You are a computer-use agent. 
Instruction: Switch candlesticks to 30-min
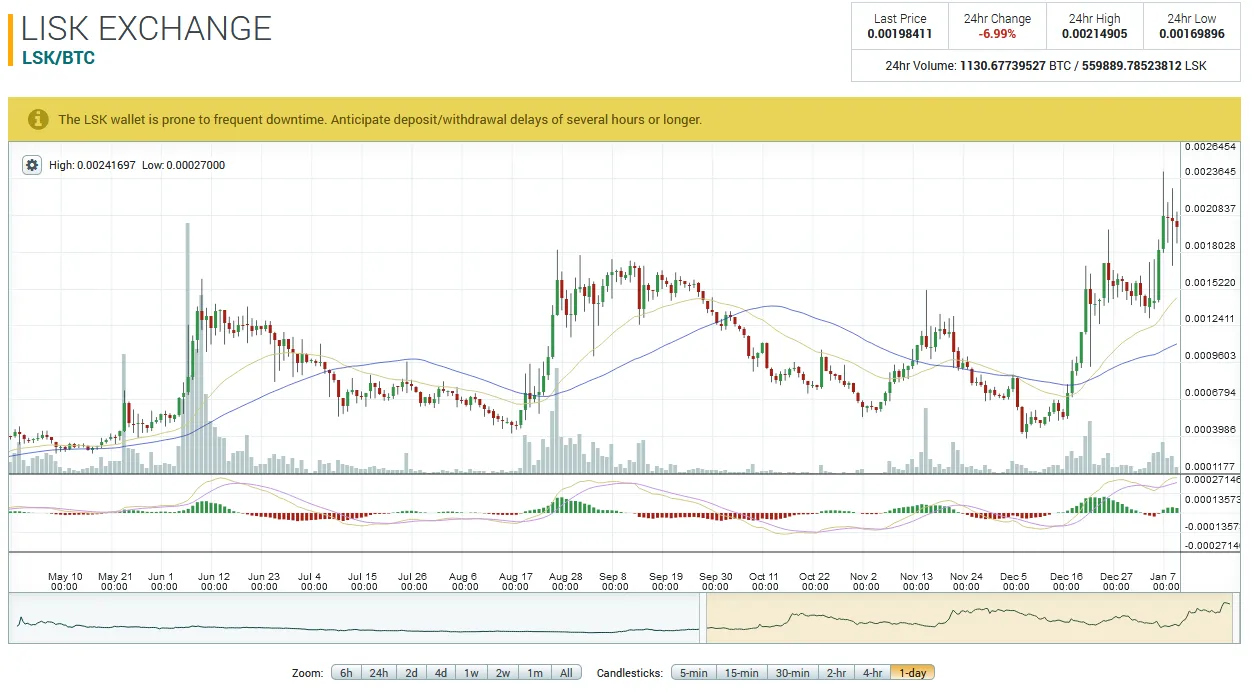[x=792, y=673]
